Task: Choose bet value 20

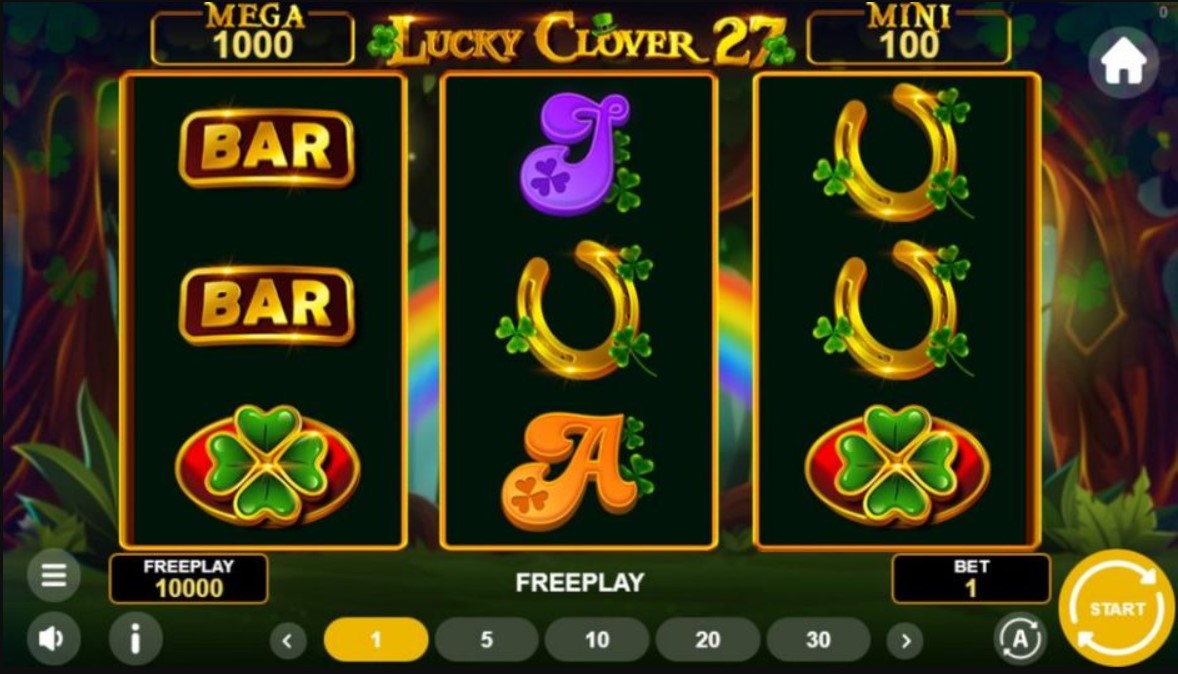Action: pos(708,639)
